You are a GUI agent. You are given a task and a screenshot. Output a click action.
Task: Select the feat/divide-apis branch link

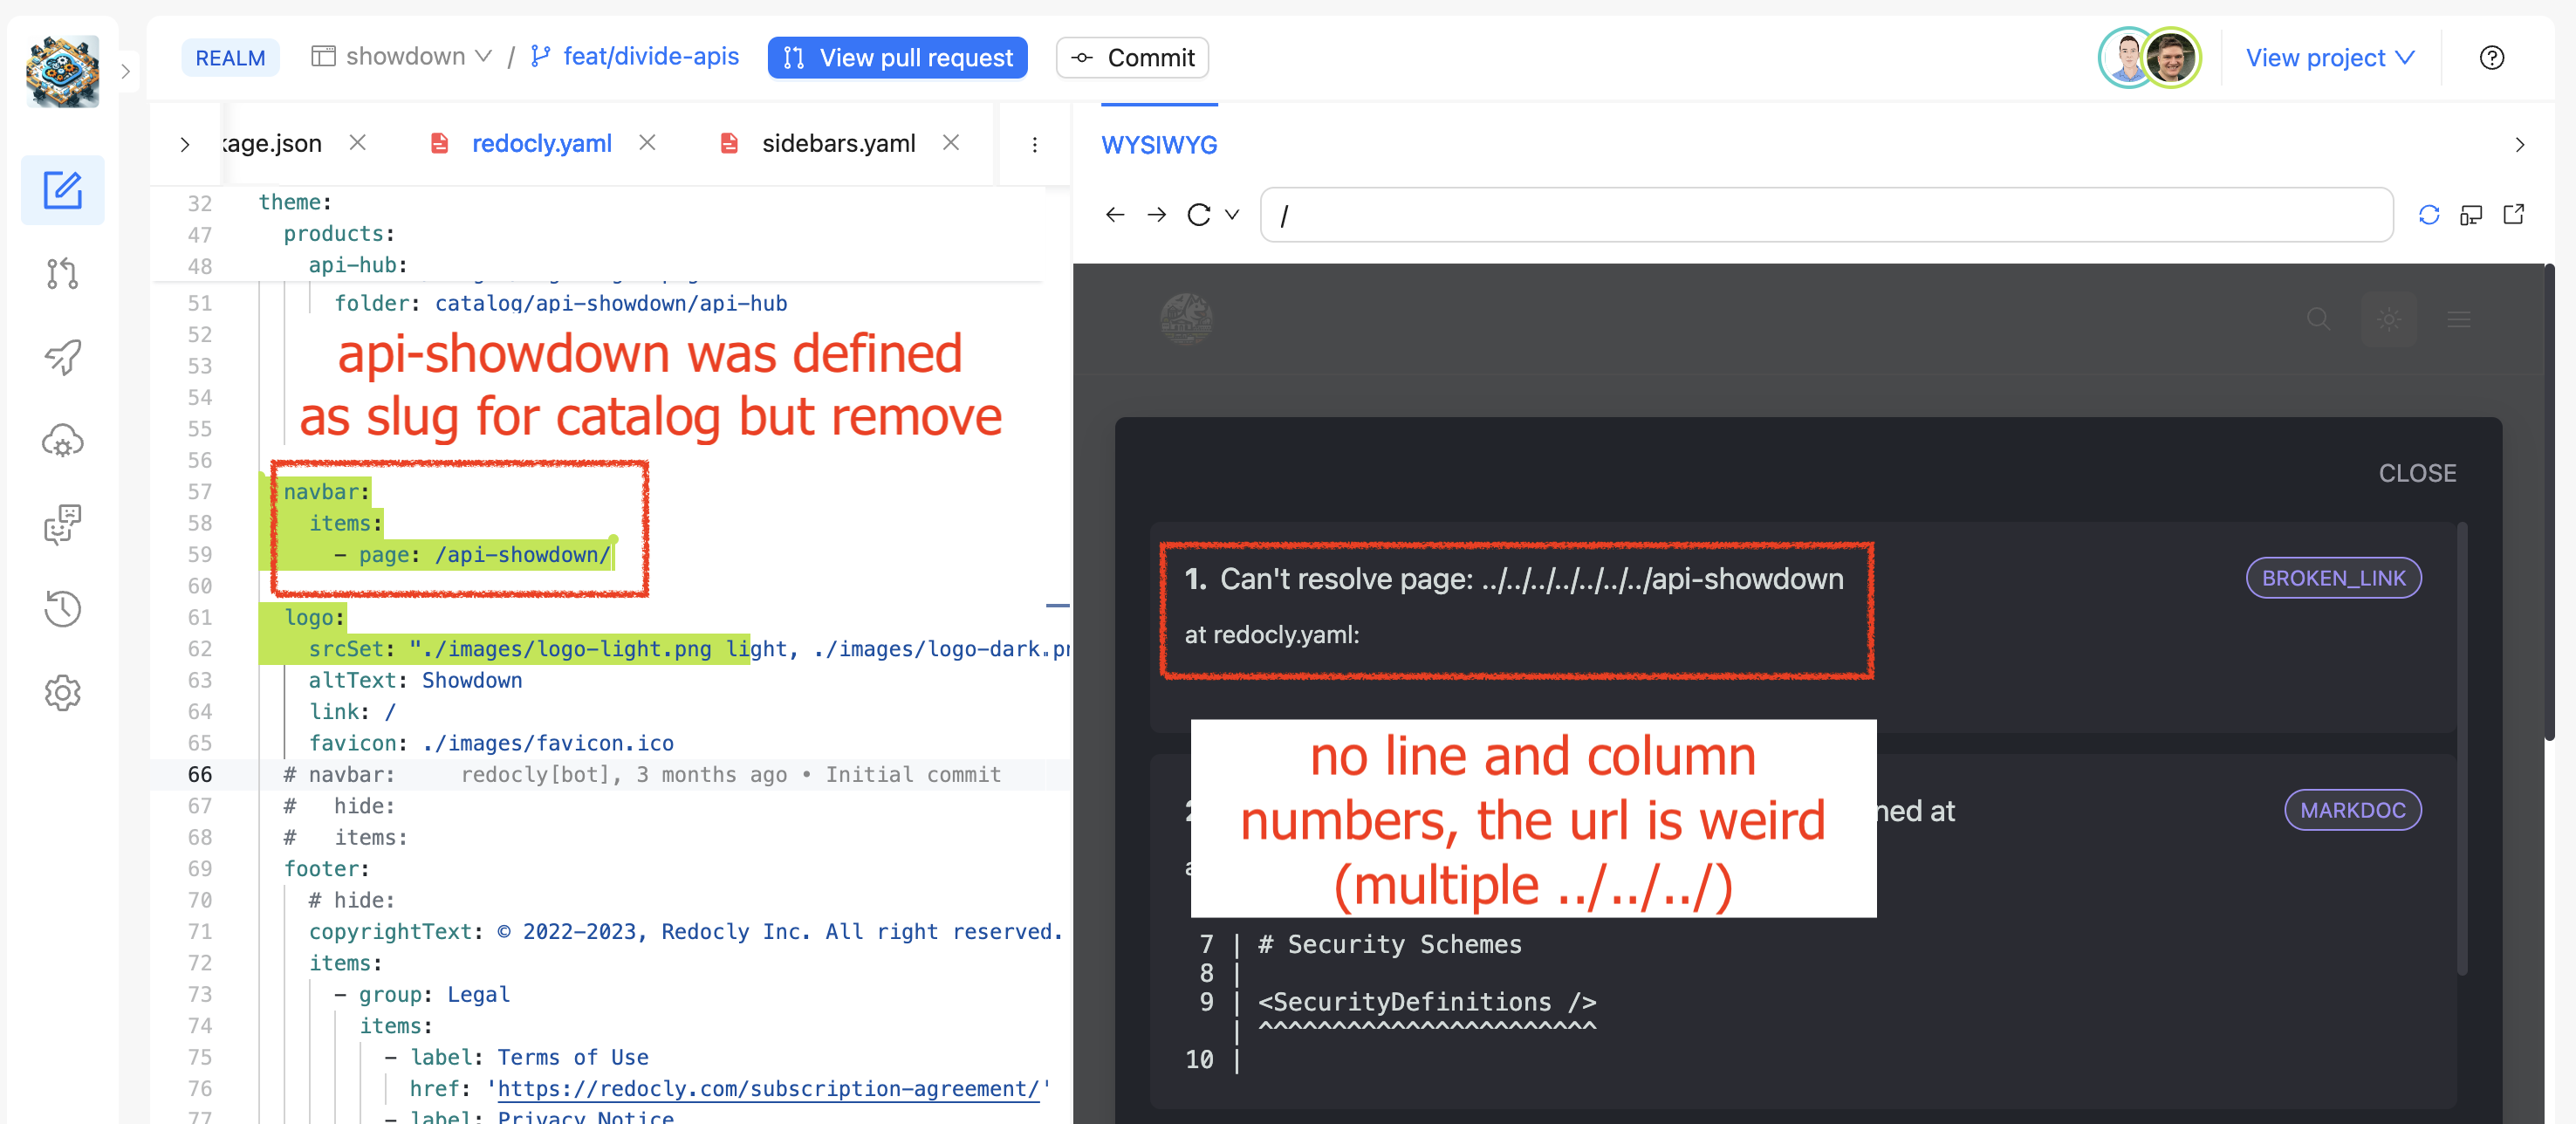pos(635,57)
